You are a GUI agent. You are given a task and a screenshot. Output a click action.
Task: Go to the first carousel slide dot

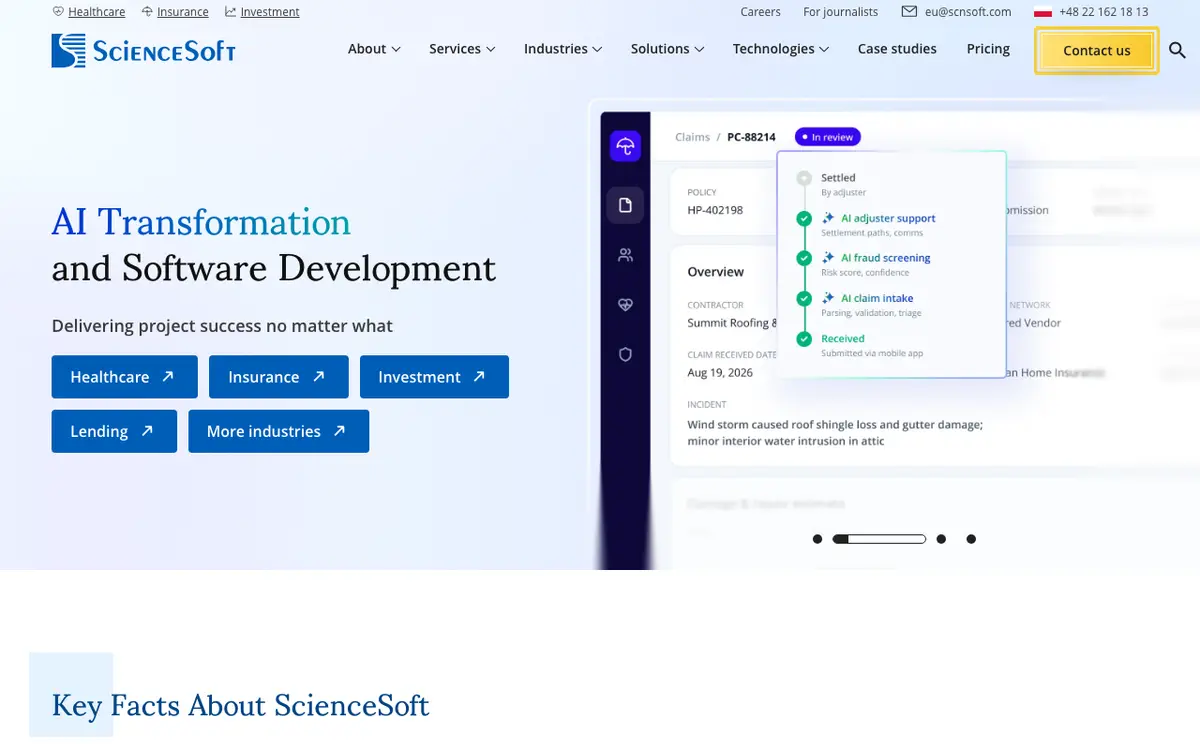pos(817,539)
